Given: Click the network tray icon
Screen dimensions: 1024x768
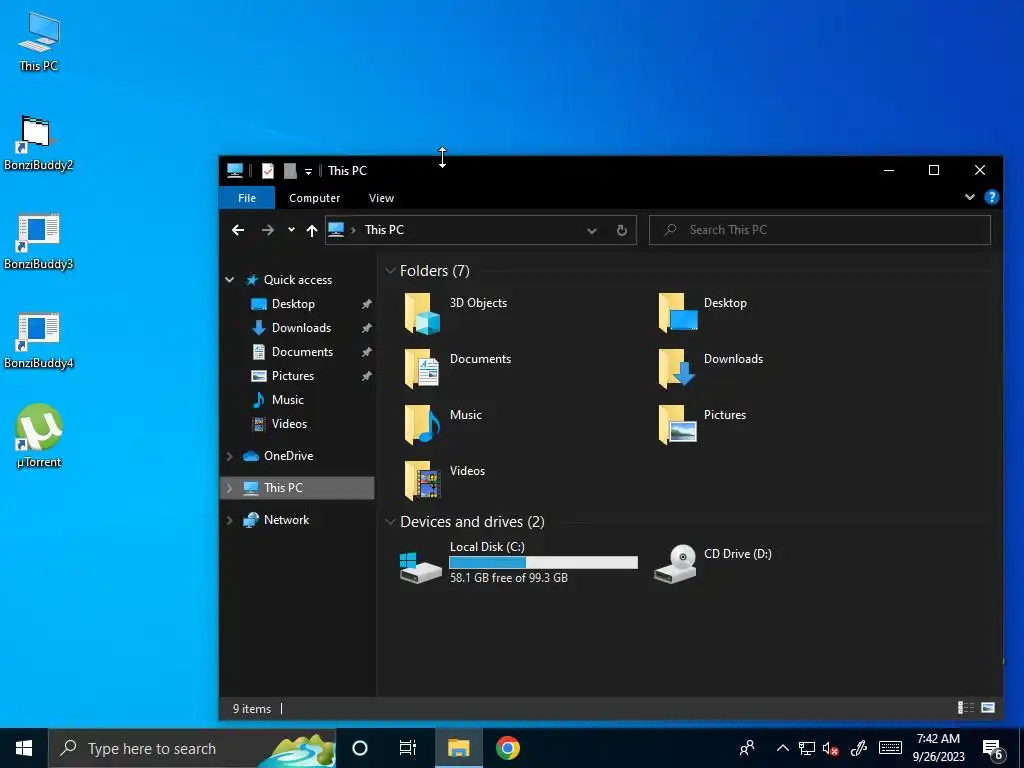Looking at the screenshot, I should pyautogui.click(x=807, y=748).
